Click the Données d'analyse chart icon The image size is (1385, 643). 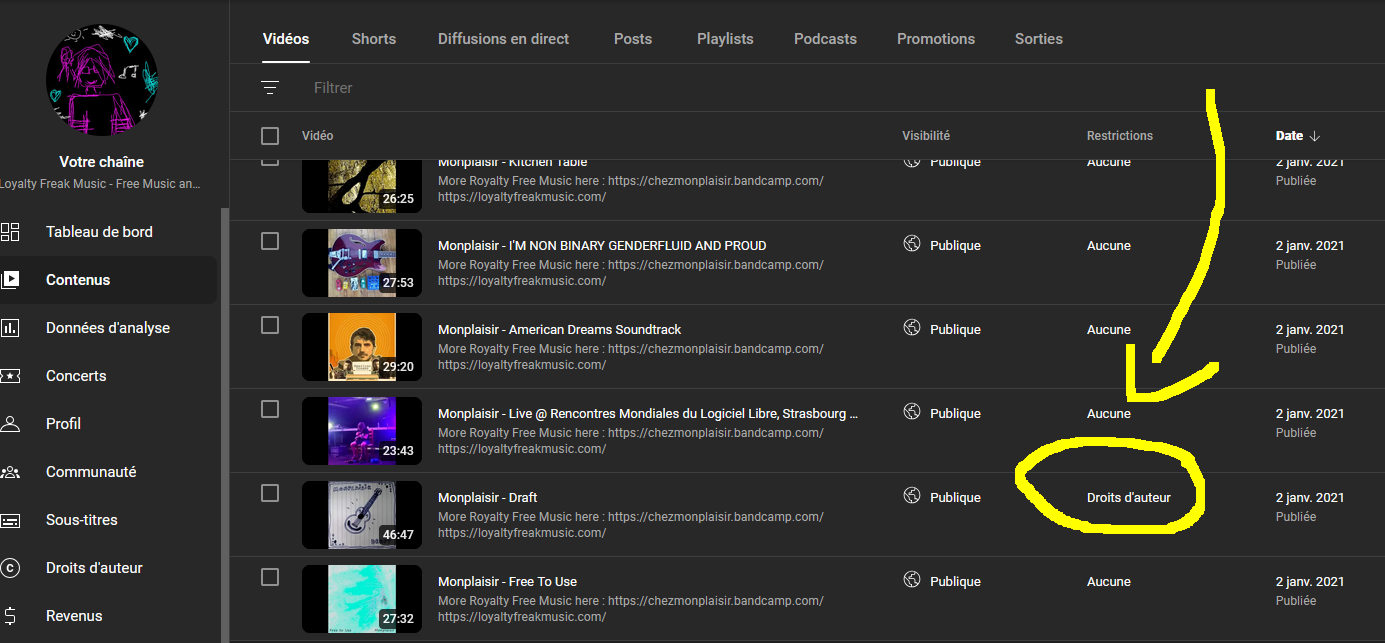pos(10,328)
